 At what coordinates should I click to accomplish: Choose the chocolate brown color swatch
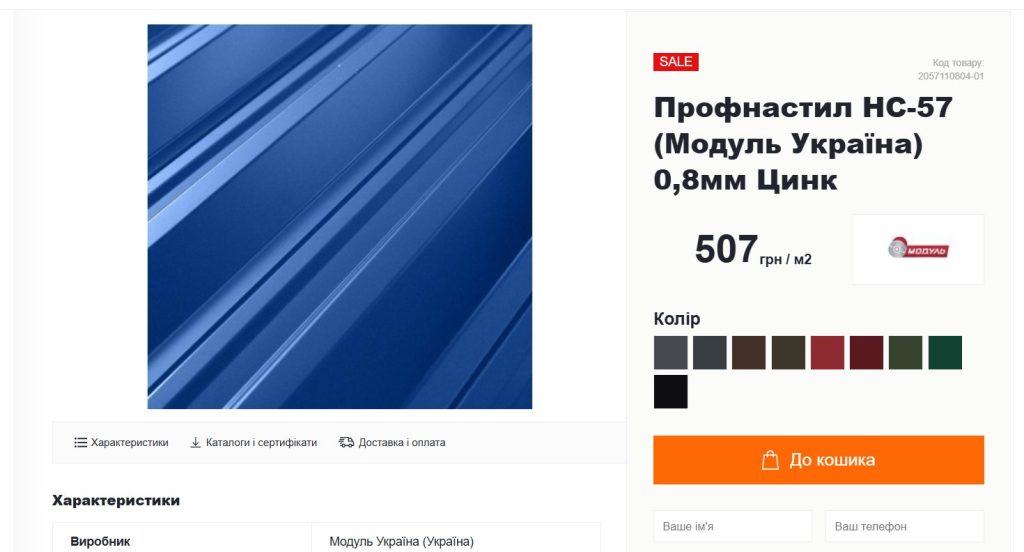[x=749, y=353]
